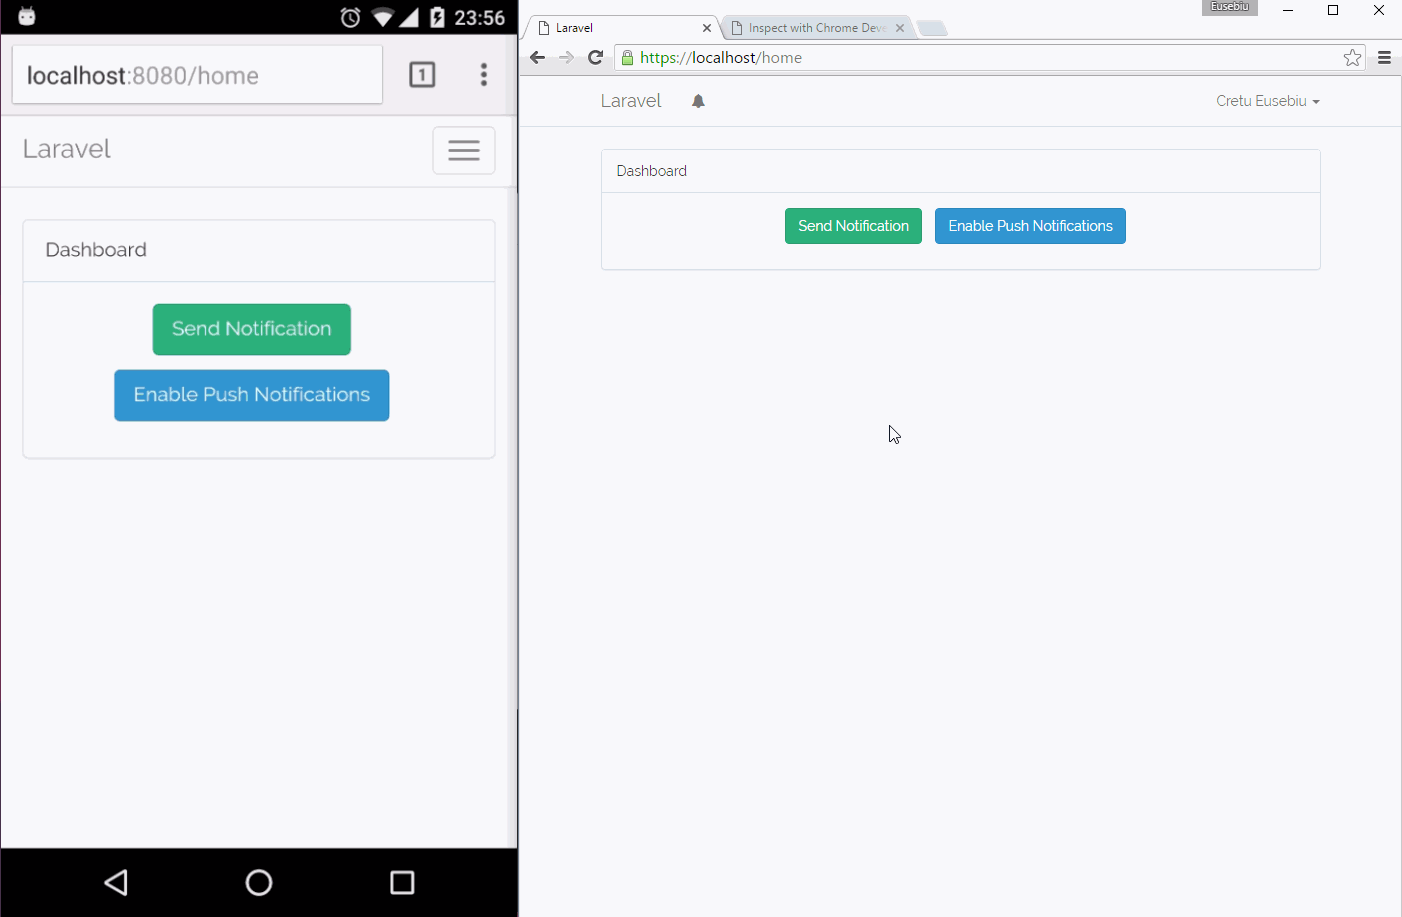1402x917 pixels.
Task: Click the Laravel brand link on mobile
Action: [x=67, y=149]
